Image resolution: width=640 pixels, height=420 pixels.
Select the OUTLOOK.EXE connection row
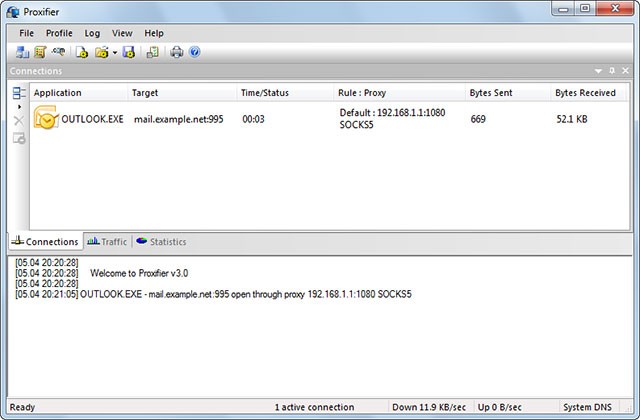[x=300, y=118]
